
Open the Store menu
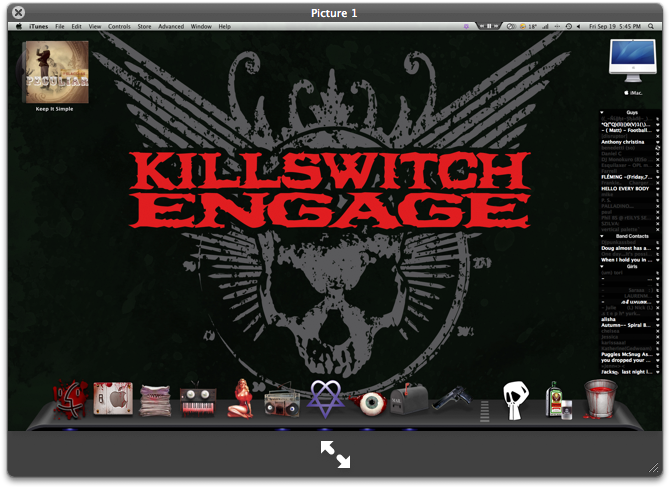click(x=144, y=26)
